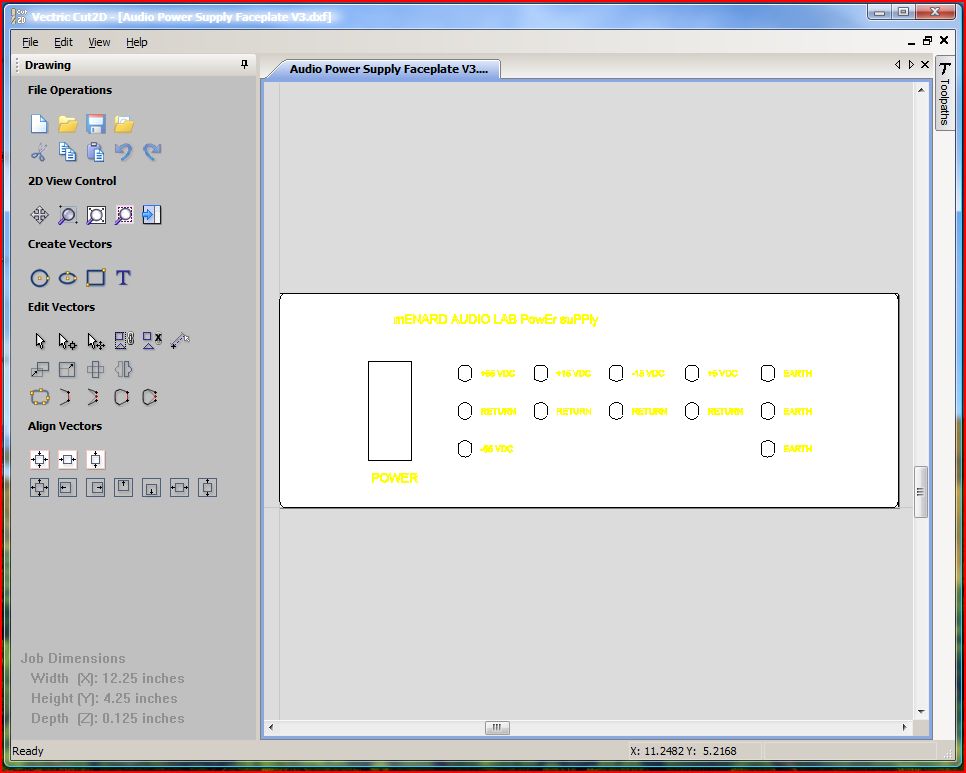Activate the interactive move-transform cursor tool
Screen dimensions: 966x773
(95, 341)
